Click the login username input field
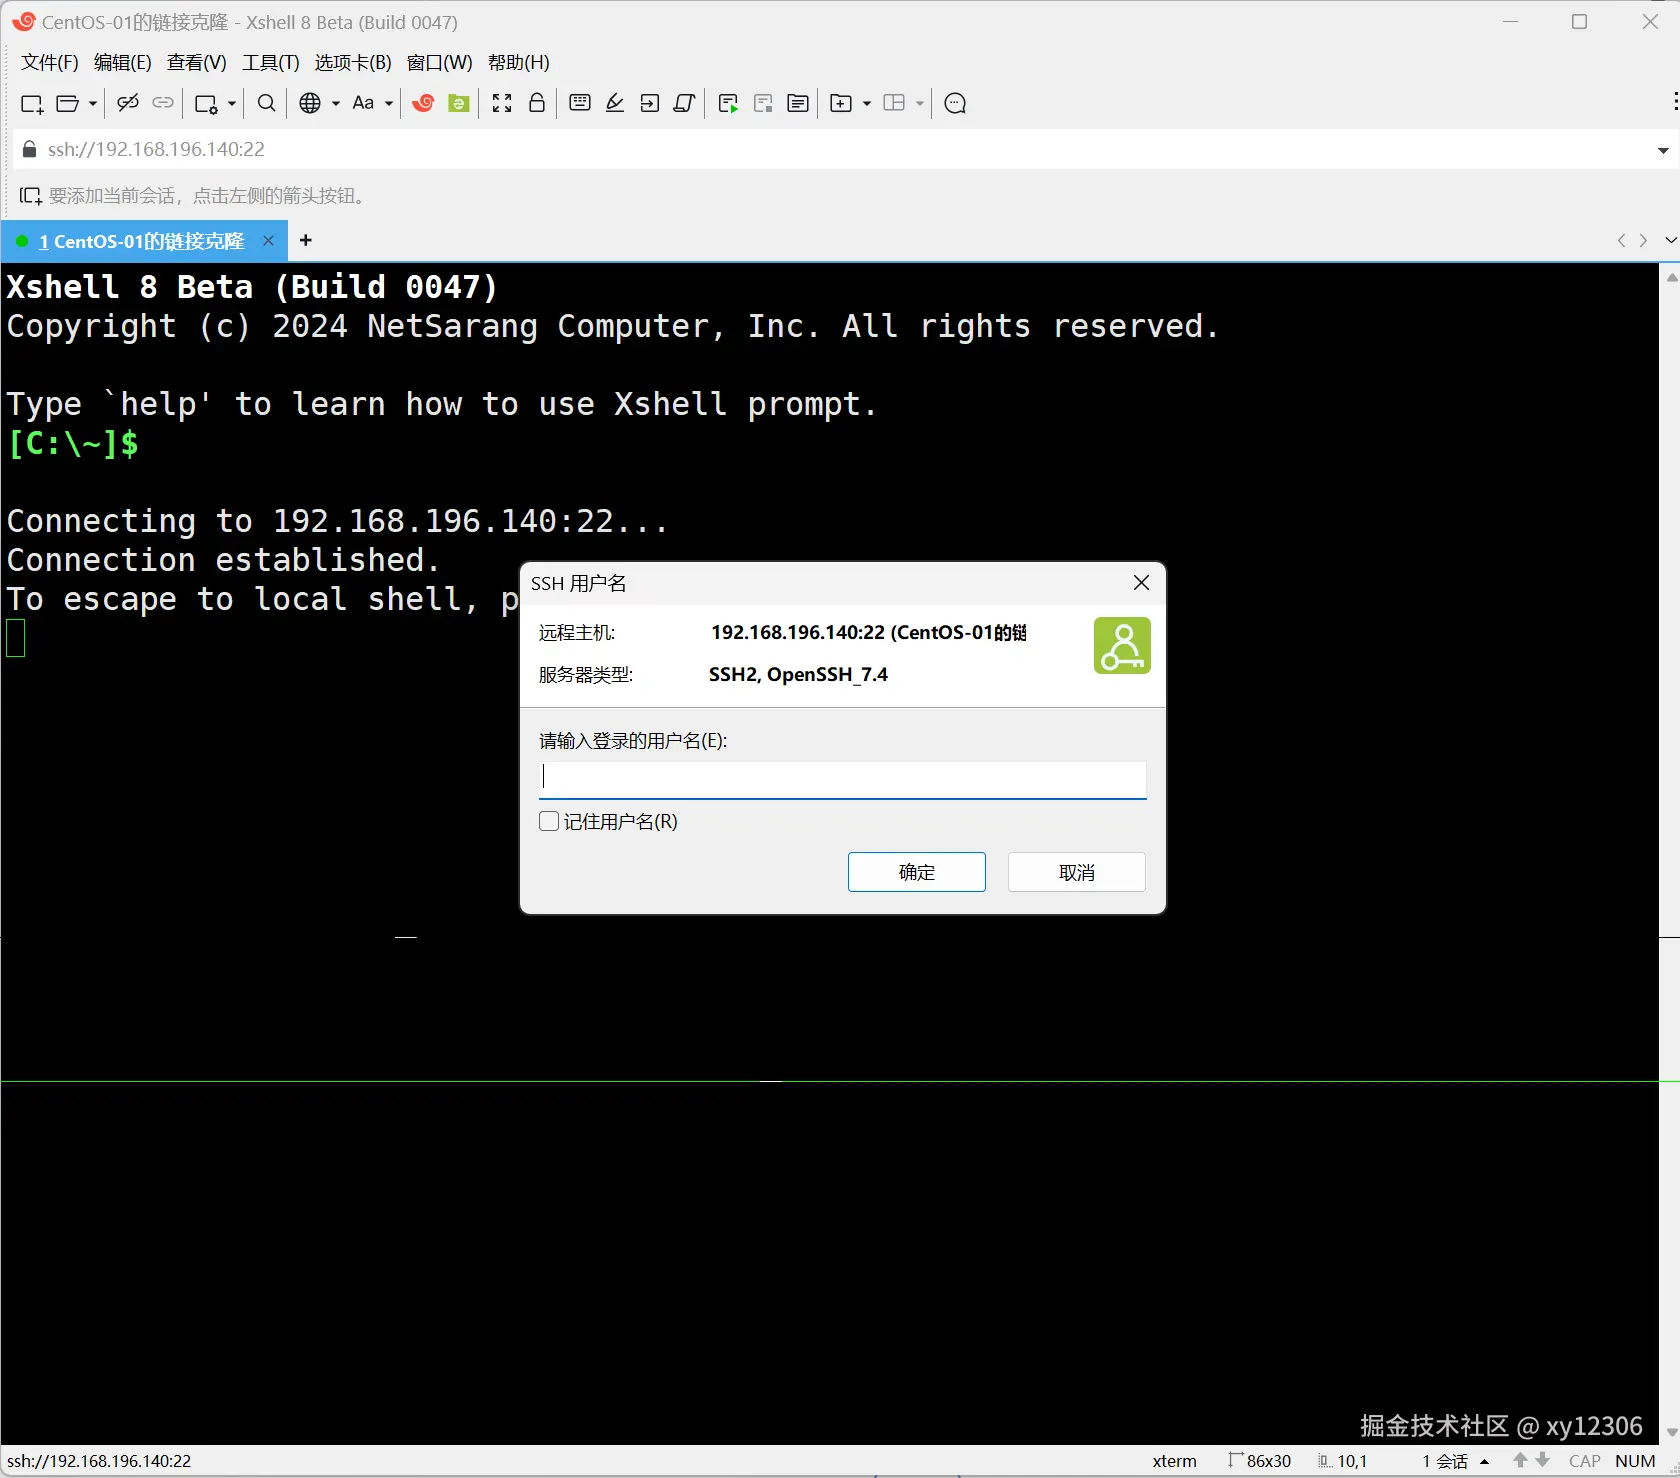Viewport: 1680px width, 1478px height. 843,779
